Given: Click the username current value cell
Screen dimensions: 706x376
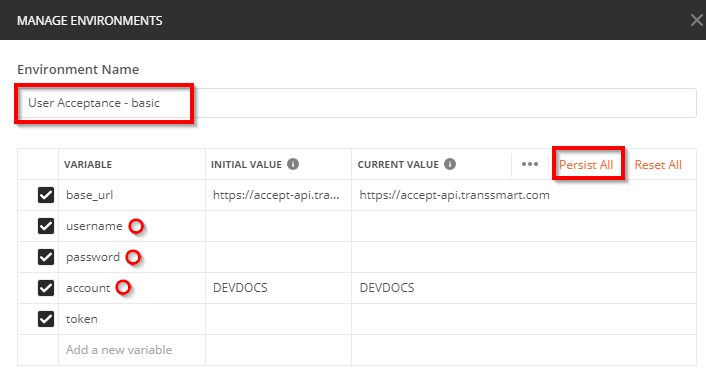Looking at the screenshot, I should tap(524, 226).
